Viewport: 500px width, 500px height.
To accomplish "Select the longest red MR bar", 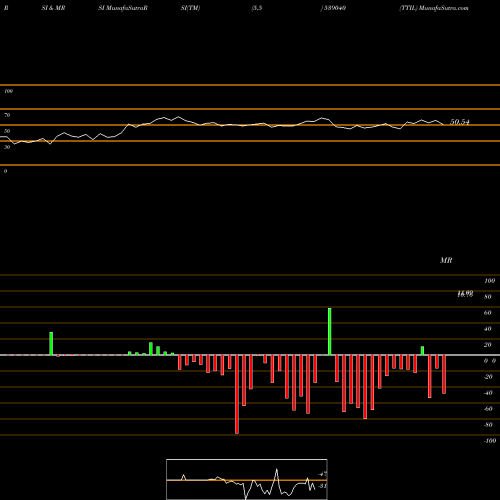I will (237, 394).
